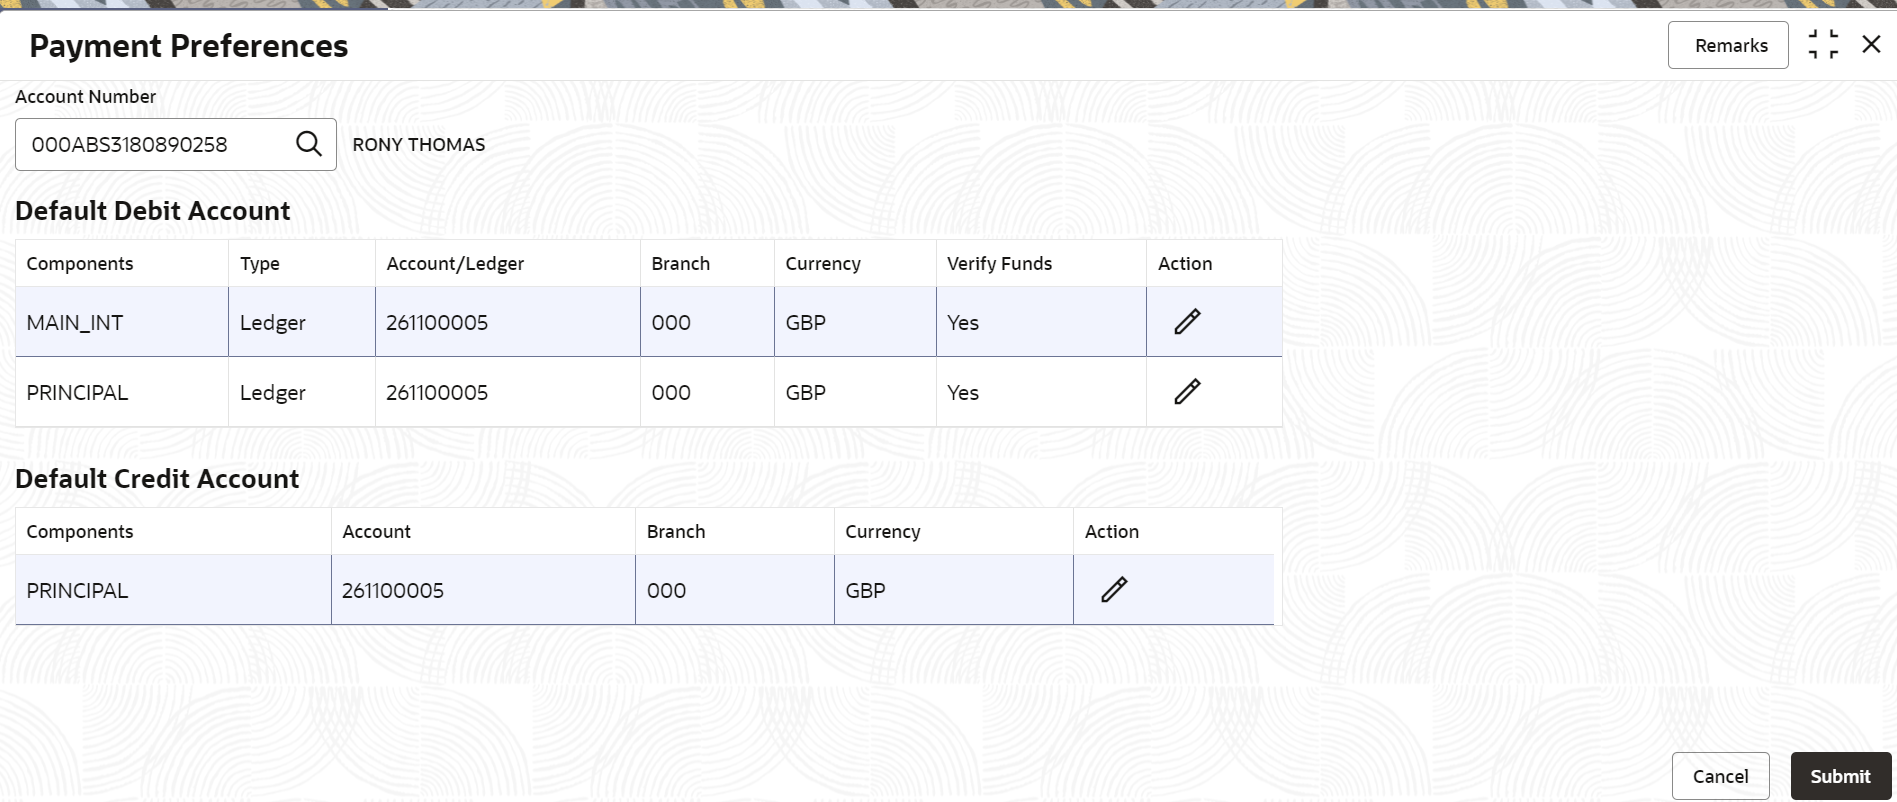Edit the MAIN_INT debit row

click(x=1187, y=322)
